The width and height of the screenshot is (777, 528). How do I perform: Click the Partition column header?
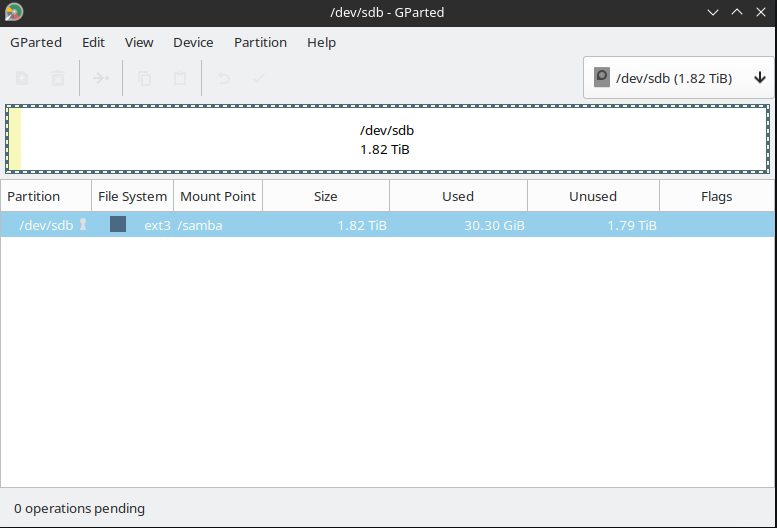(x=46, y=196)
